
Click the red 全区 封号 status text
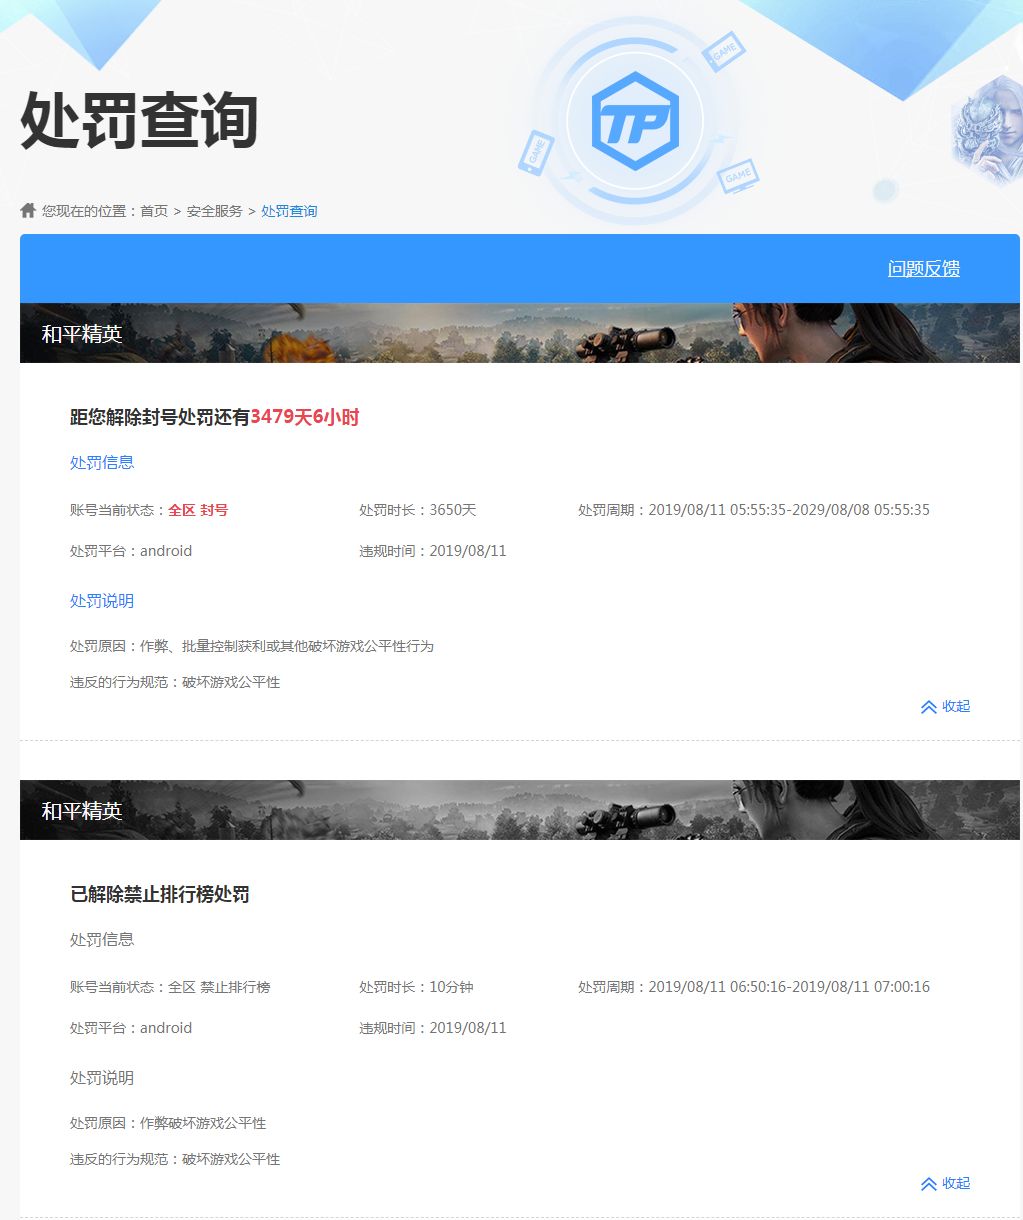(x=198, y=510)
